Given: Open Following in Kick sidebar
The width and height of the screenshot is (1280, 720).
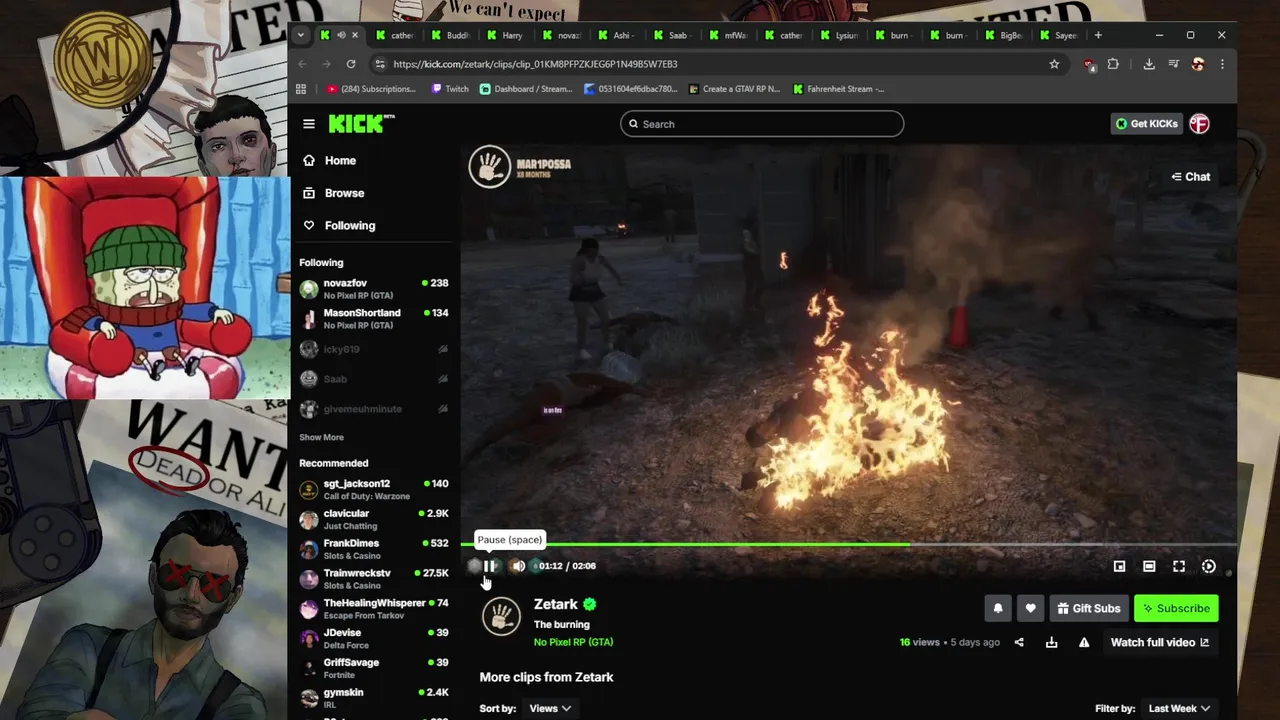Looking at the screenshot, I should [374, 225].
